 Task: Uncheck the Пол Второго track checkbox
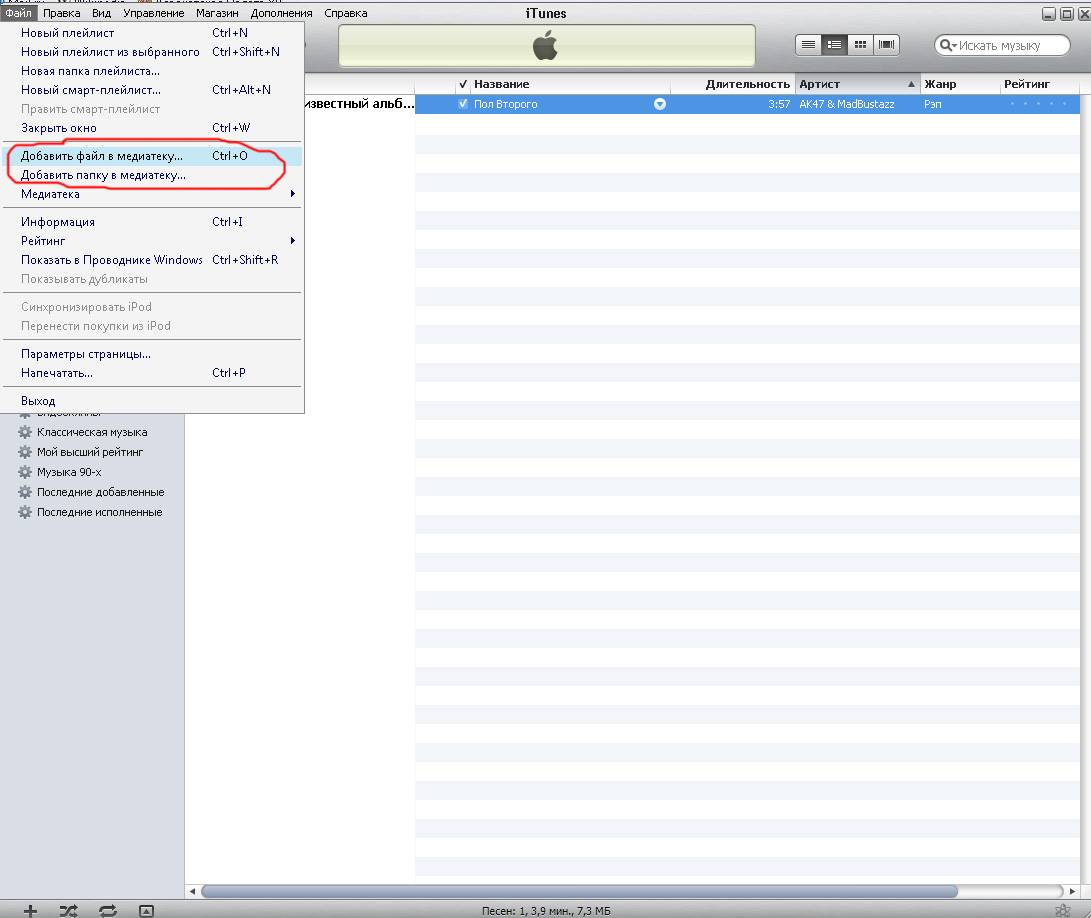463,104
